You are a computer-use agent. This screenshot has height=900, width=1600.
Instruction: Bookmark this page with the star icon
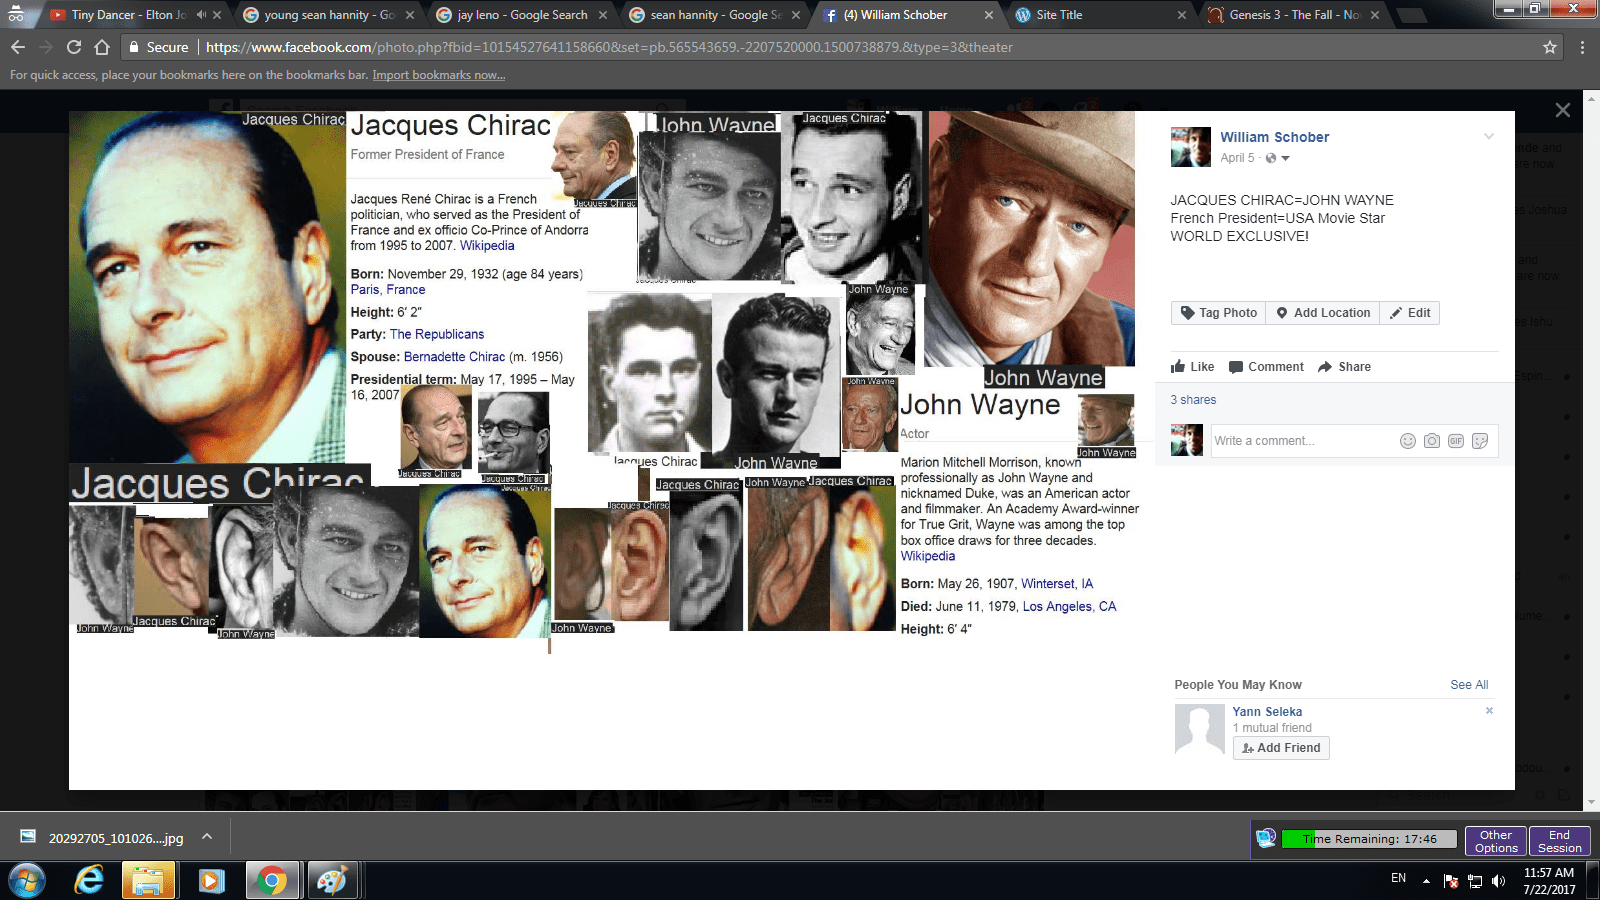click(x=1550, y=47)
